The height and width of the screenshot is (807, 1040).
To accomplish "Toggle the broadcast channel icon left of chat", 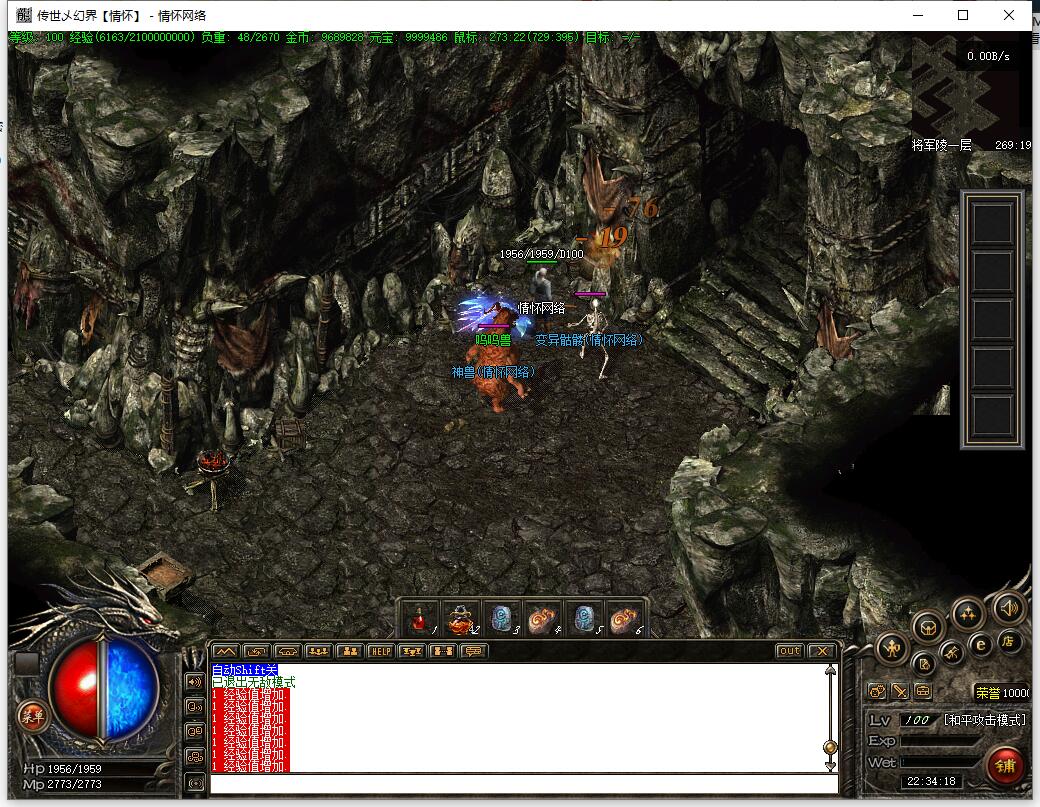I will (x=194, y=782).
